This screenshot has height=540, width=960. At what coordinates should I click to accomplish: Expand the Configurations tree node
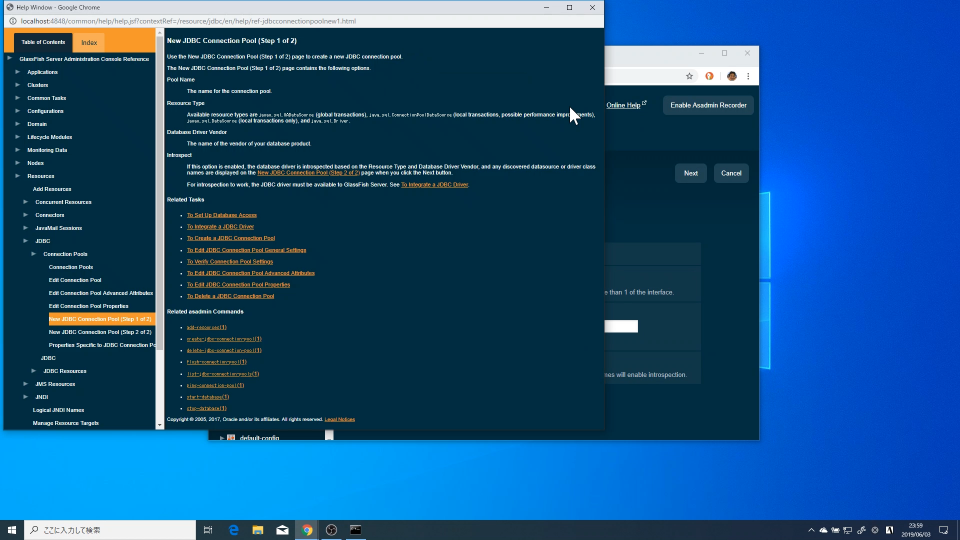[x=17, y=111]
